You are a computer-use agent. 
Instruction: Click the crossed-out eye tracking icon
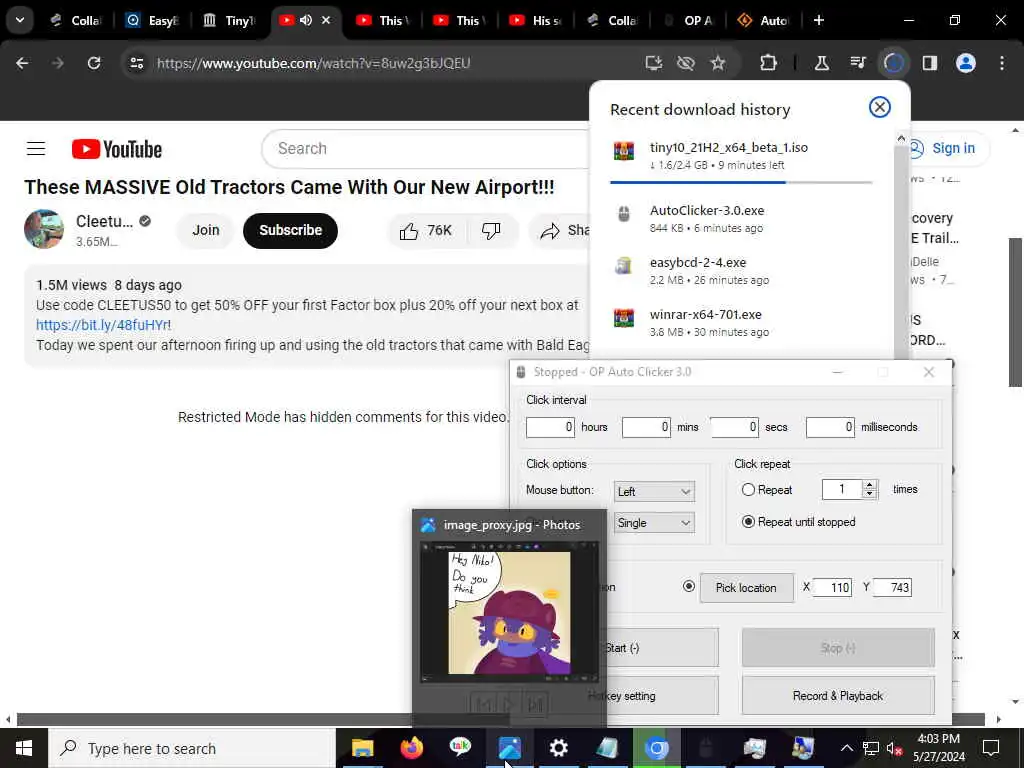(x=685, y=63)
